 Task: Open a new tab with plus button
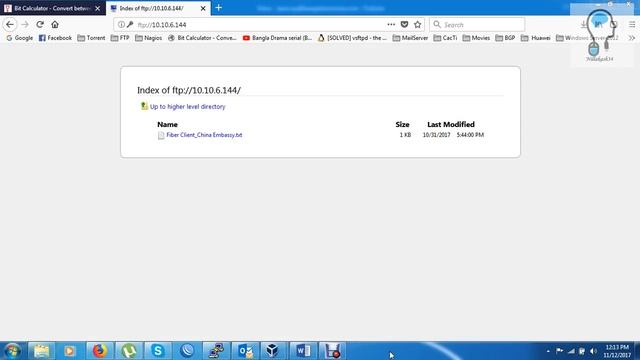pyautogui.click(x=219, y=8)
